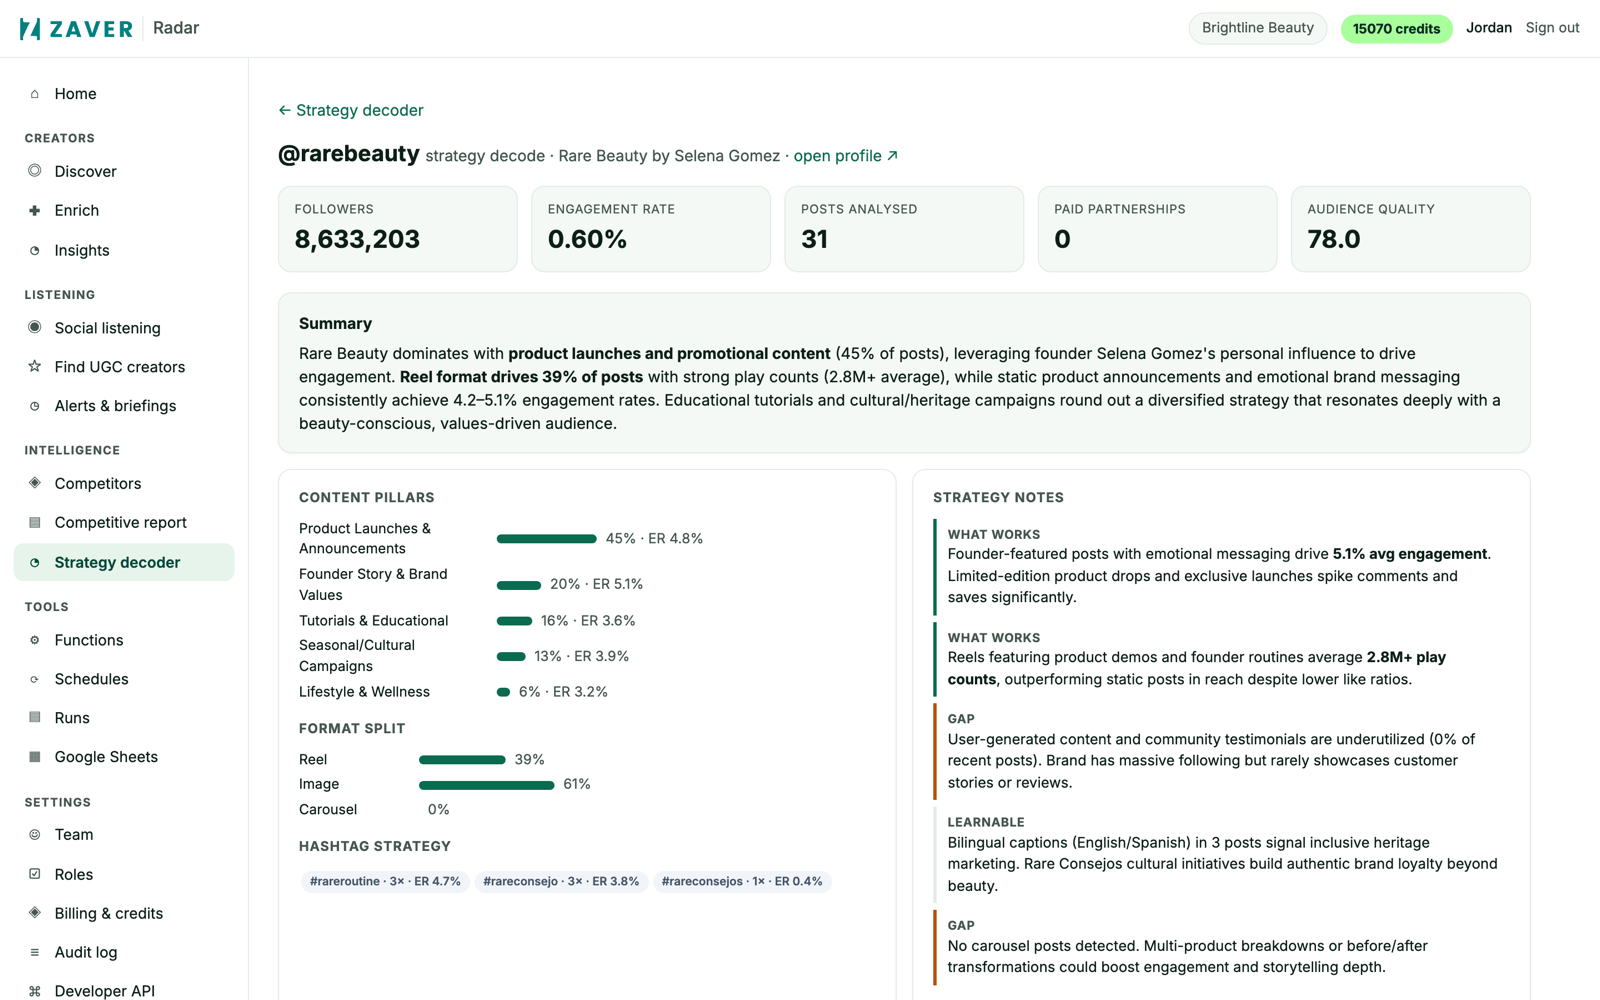Navigate to Competitors
This screenshot has height=1000, width=1600.
(124, 483)
